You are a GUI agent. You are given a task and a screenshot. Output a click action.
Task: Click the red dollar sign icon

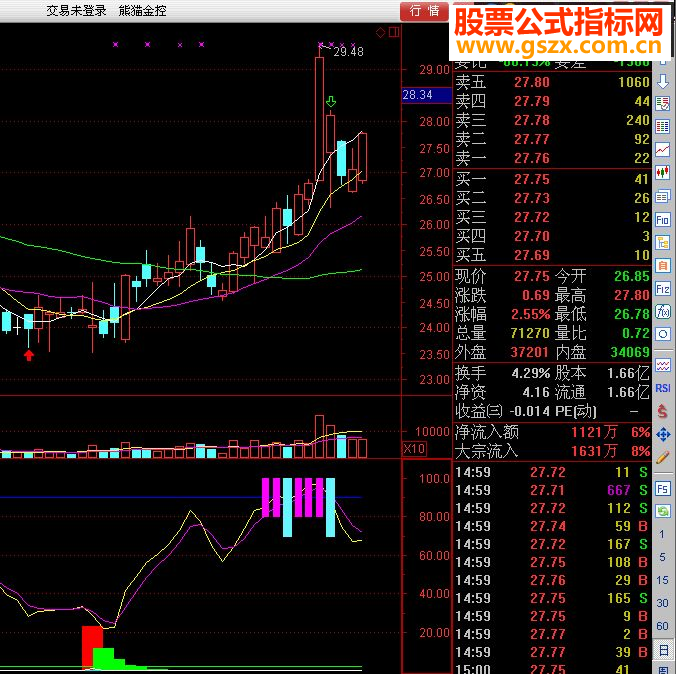[663, 411]
